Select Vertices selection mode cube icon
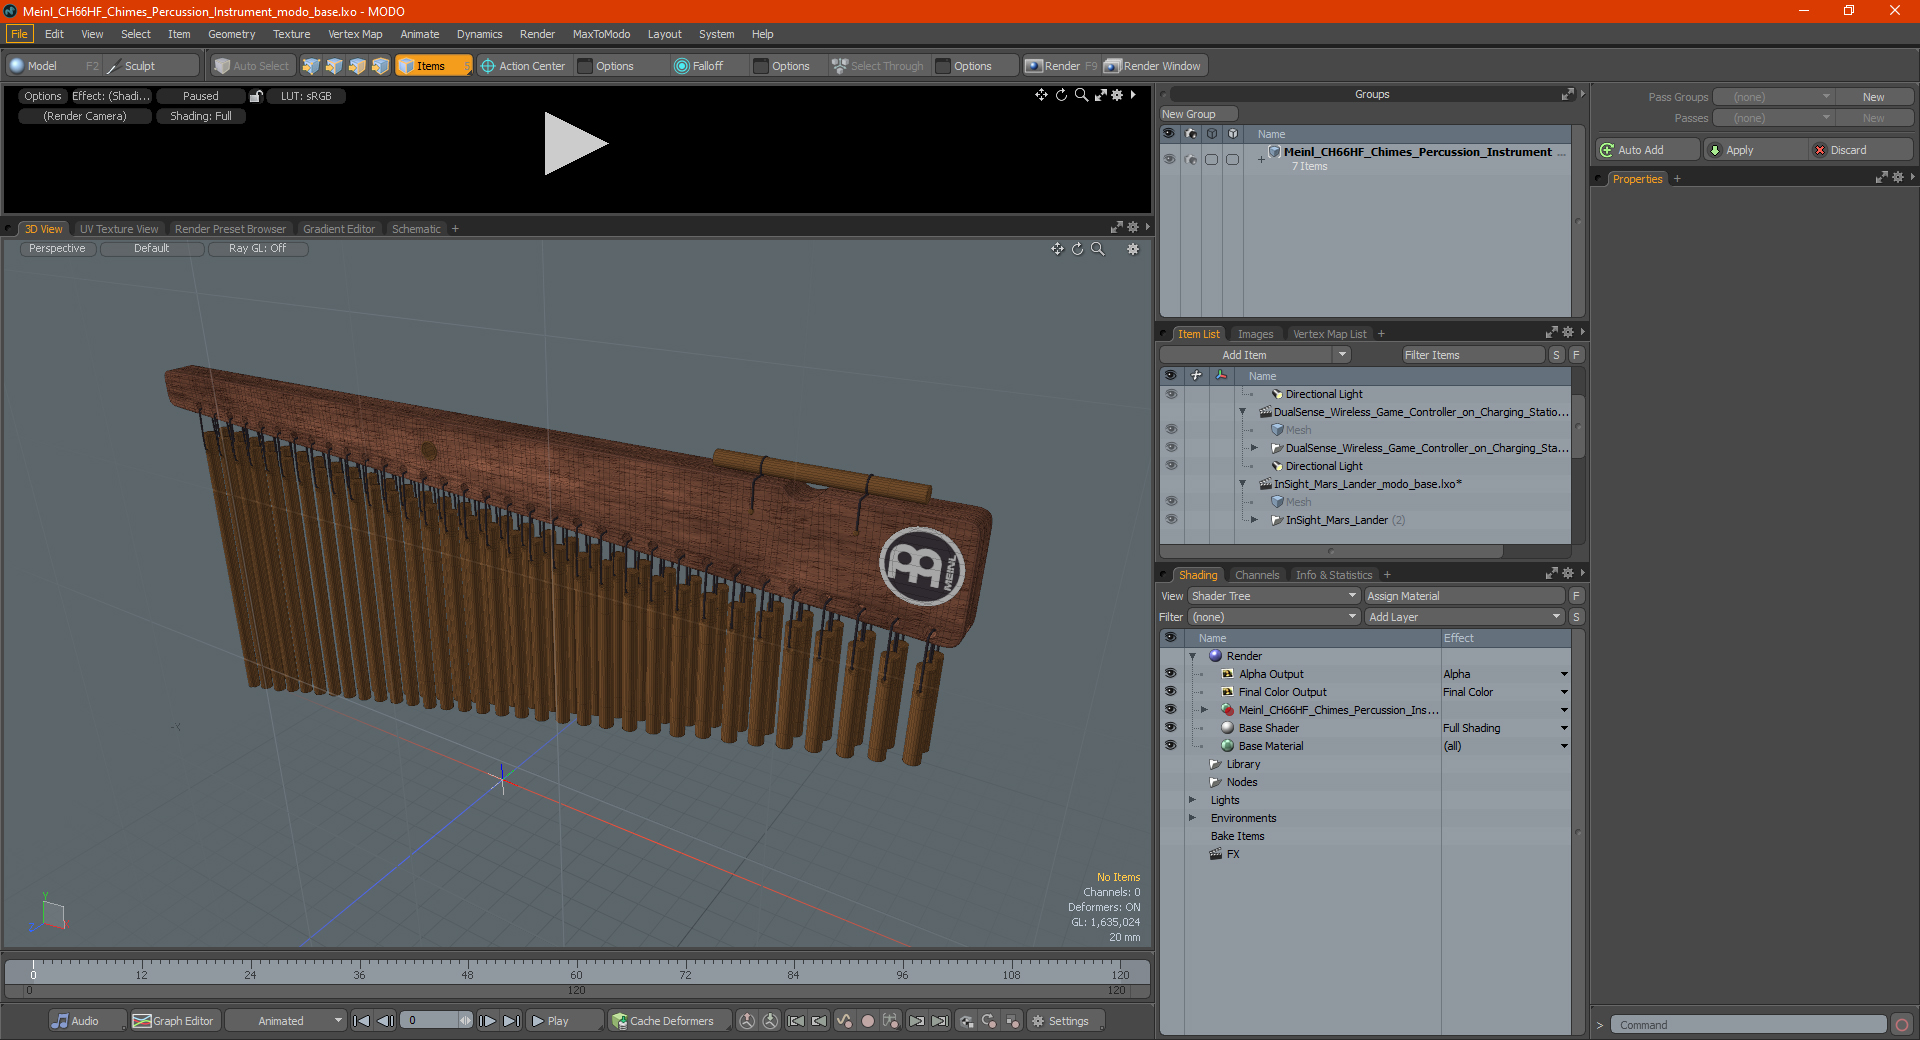Image resolution: width=1920 pixels, height=1040 pixels. [311, 66]
